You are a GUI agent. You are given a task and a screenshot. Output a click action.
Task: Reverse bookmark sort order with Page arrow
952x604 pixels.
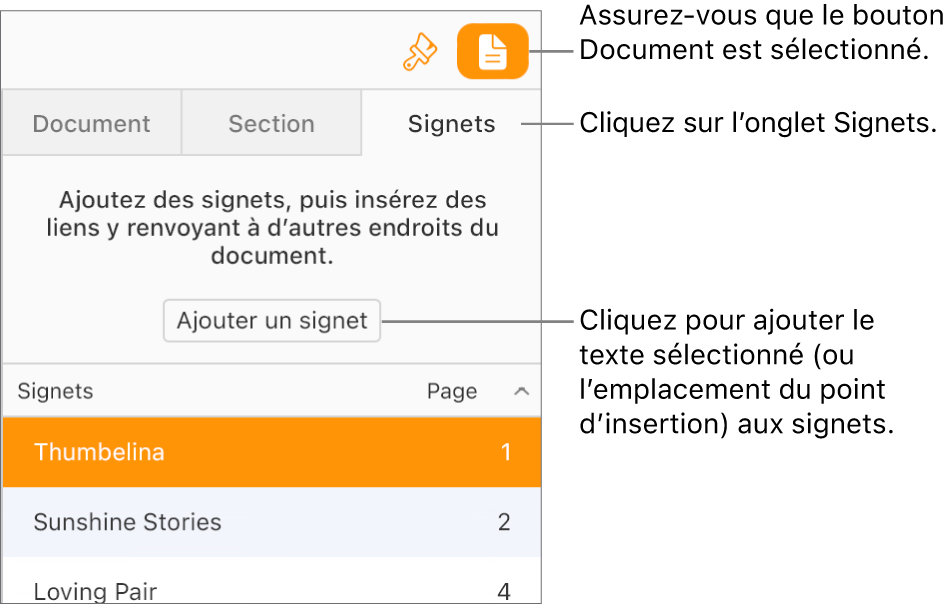click(521, 392)
